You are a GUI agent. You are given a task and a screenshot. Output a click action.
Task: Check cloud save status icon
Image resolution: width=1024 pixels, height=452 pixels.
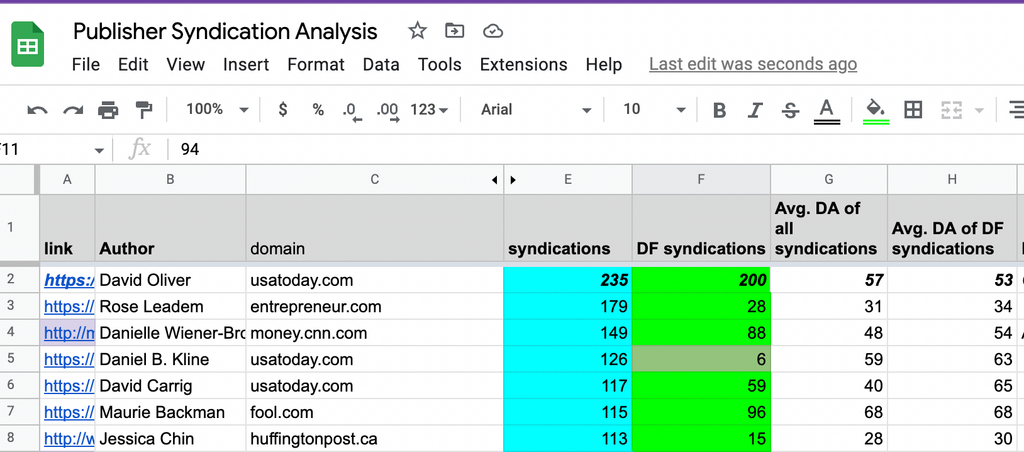(492, 31)
